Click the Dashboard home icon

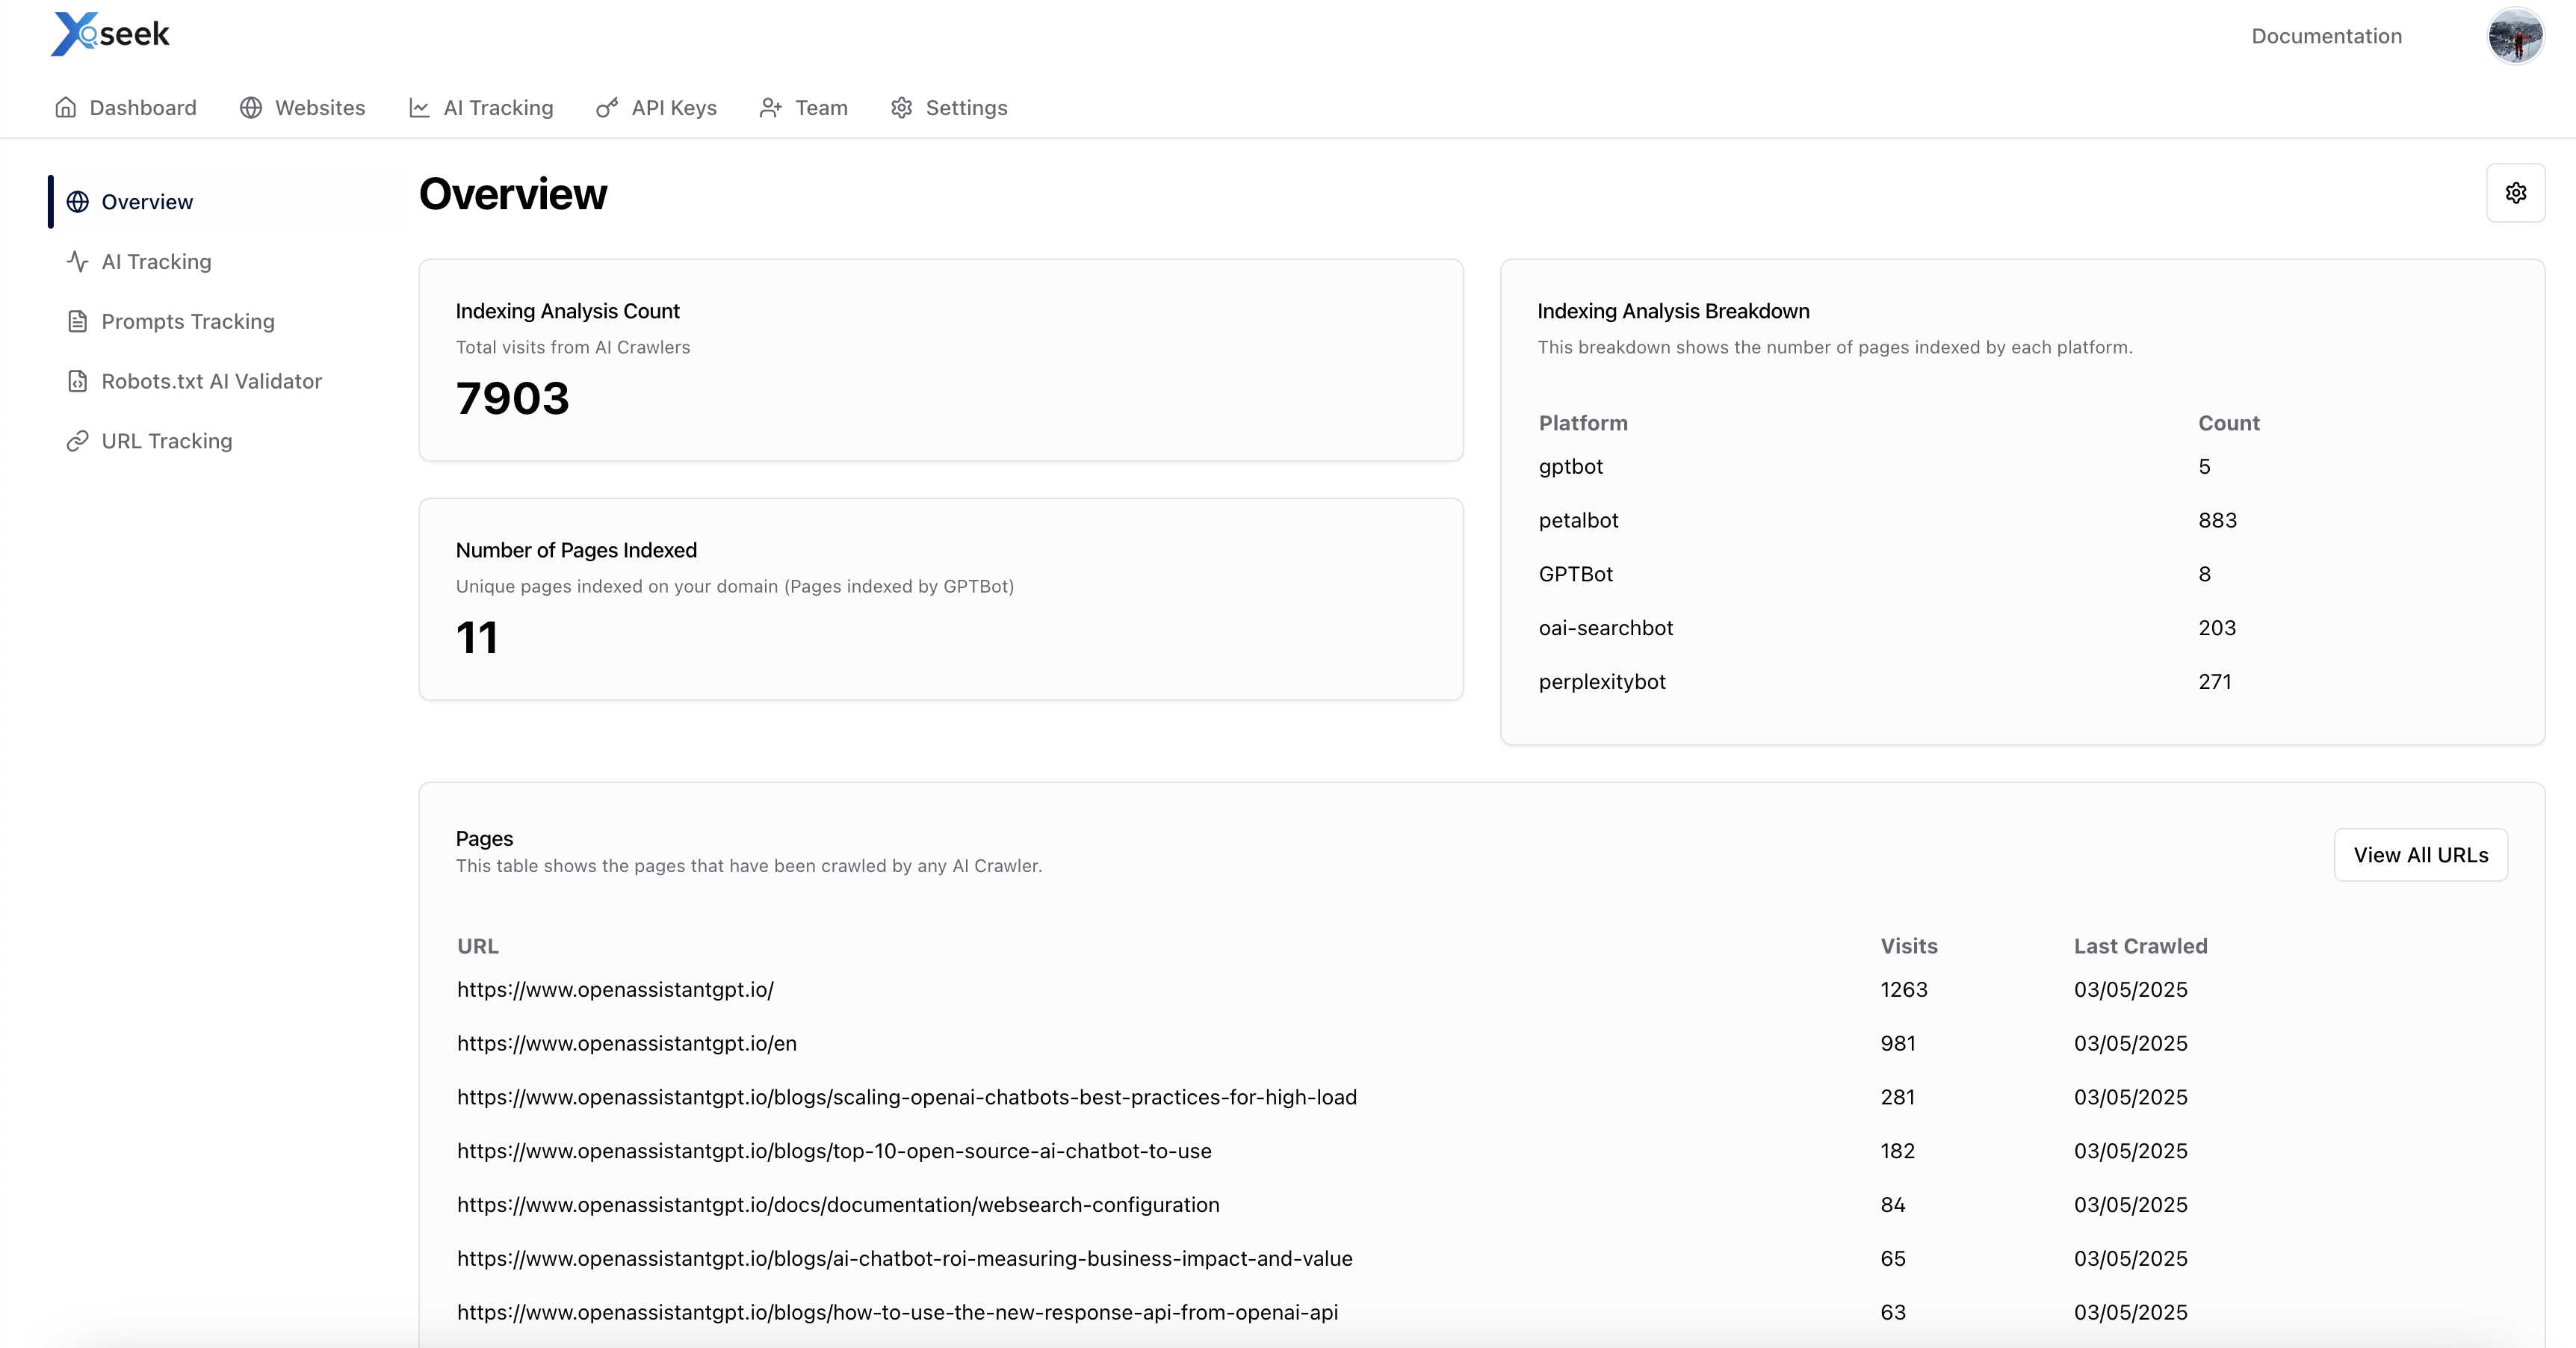click(x=66, y=107)
